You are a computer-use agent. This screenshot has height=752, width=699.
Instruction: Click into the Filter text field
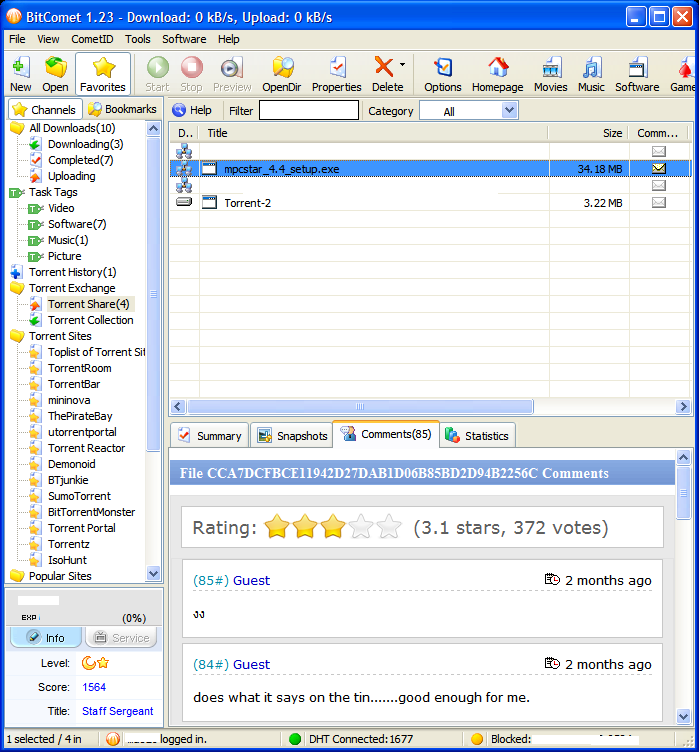[308, 110]
